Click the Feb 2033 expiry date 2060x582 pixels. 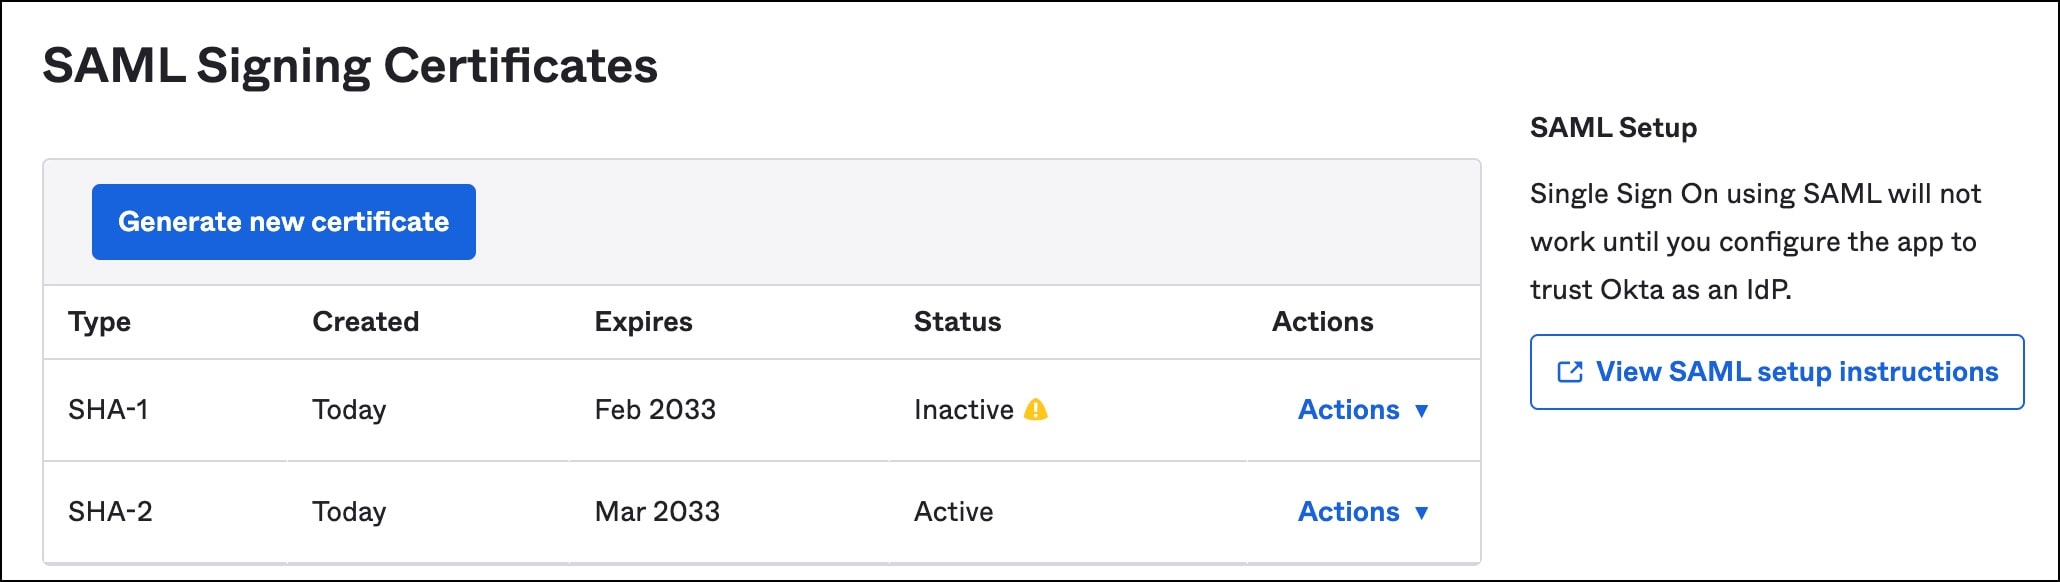tap(655, 409)
